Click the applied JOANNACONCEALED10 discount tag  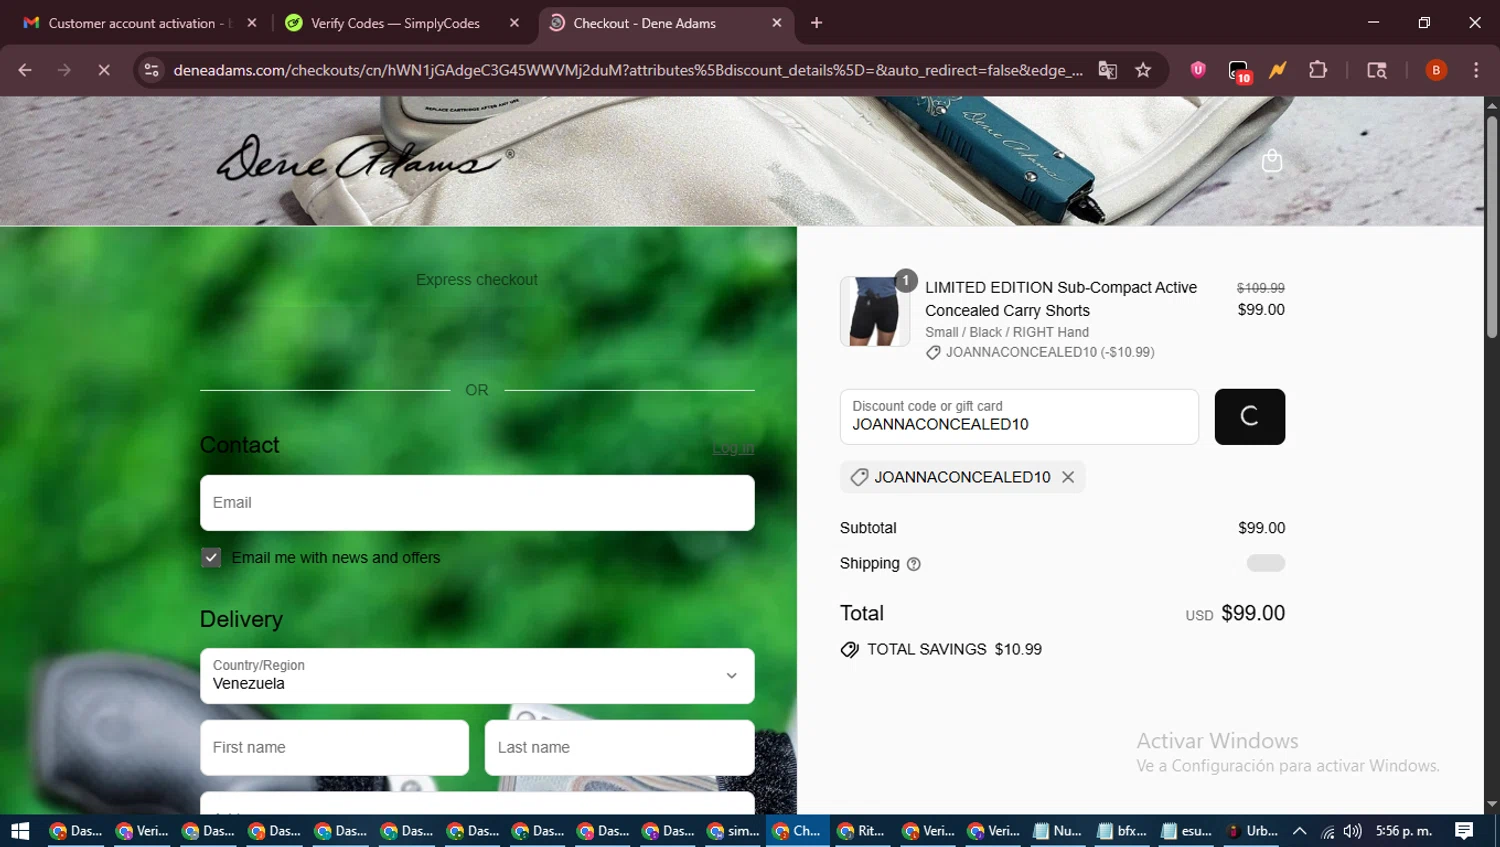click(x=962, y=477)
